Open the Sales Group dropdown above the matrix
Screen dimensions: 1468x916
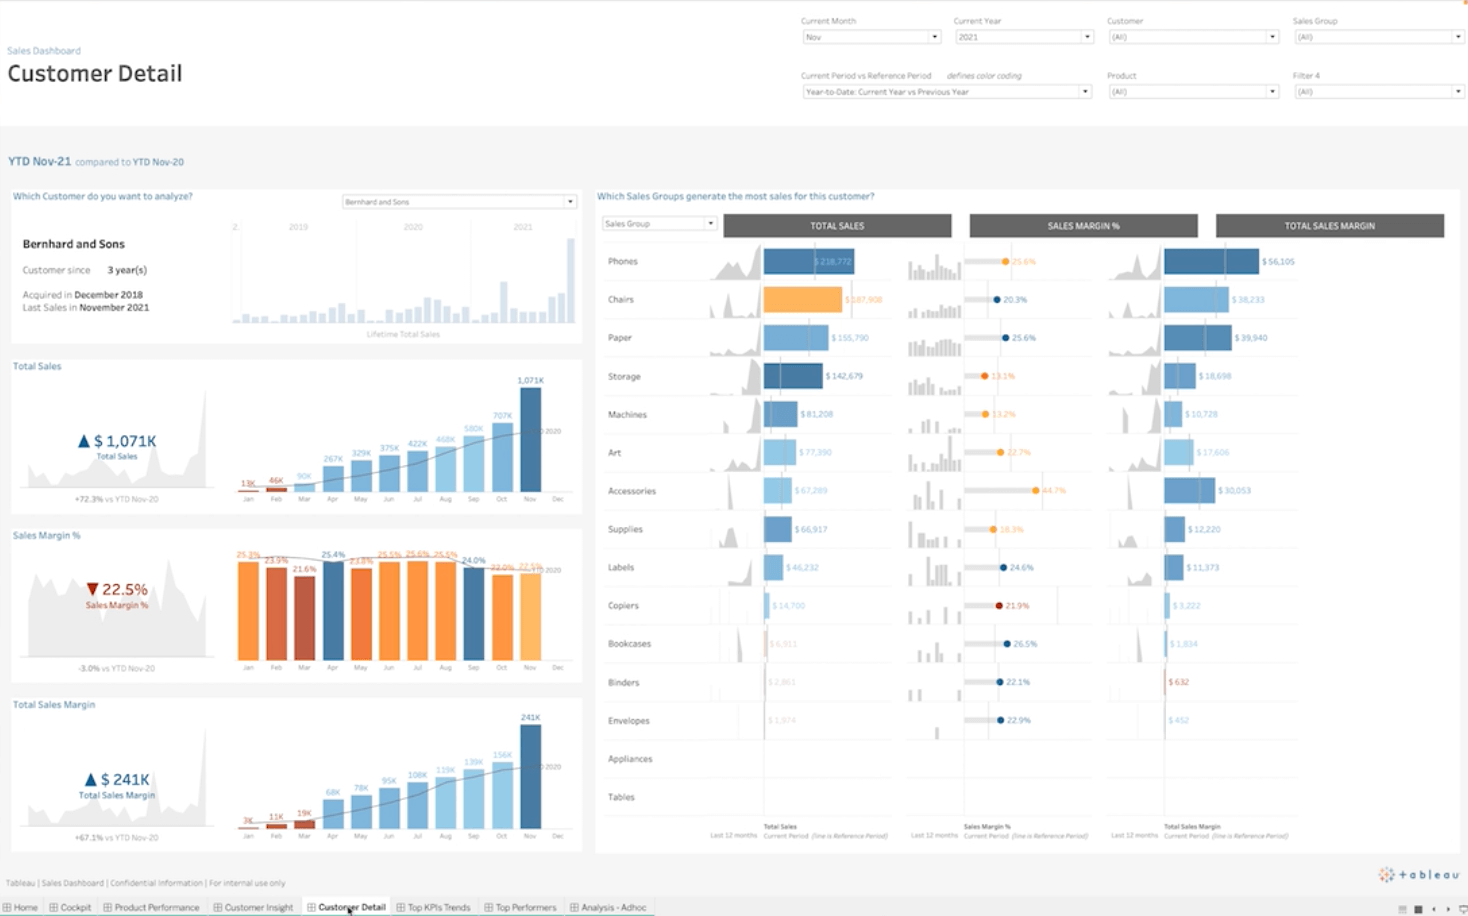tap(658, 223)
